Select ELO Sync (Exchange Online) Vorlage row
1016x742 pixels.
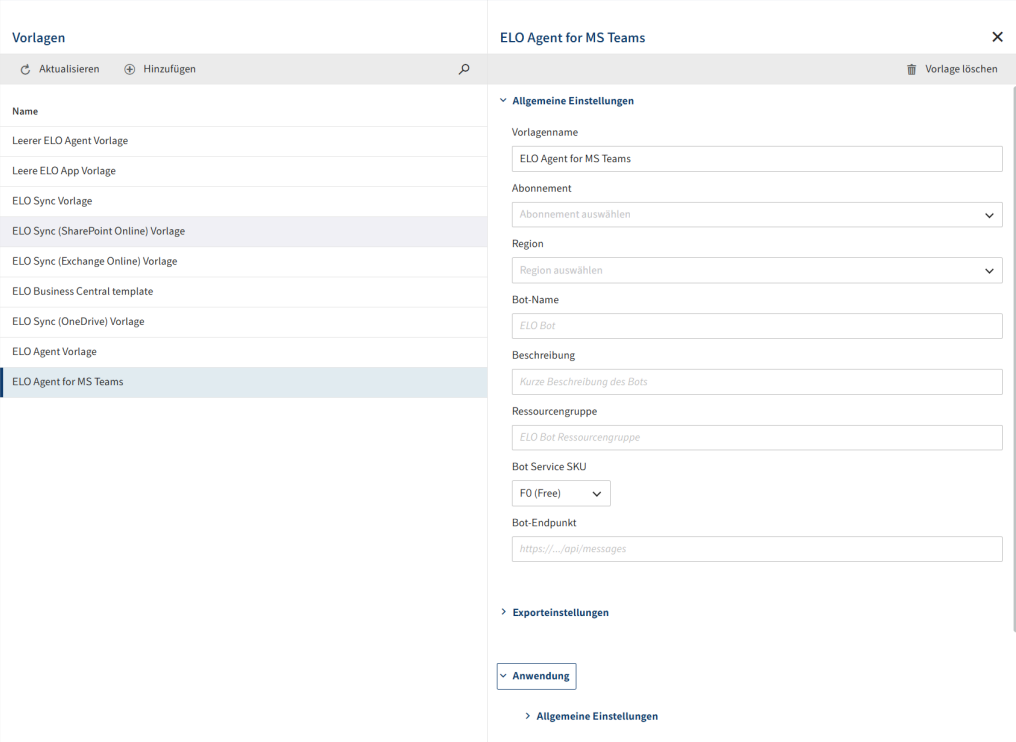[x=244, y=261]
